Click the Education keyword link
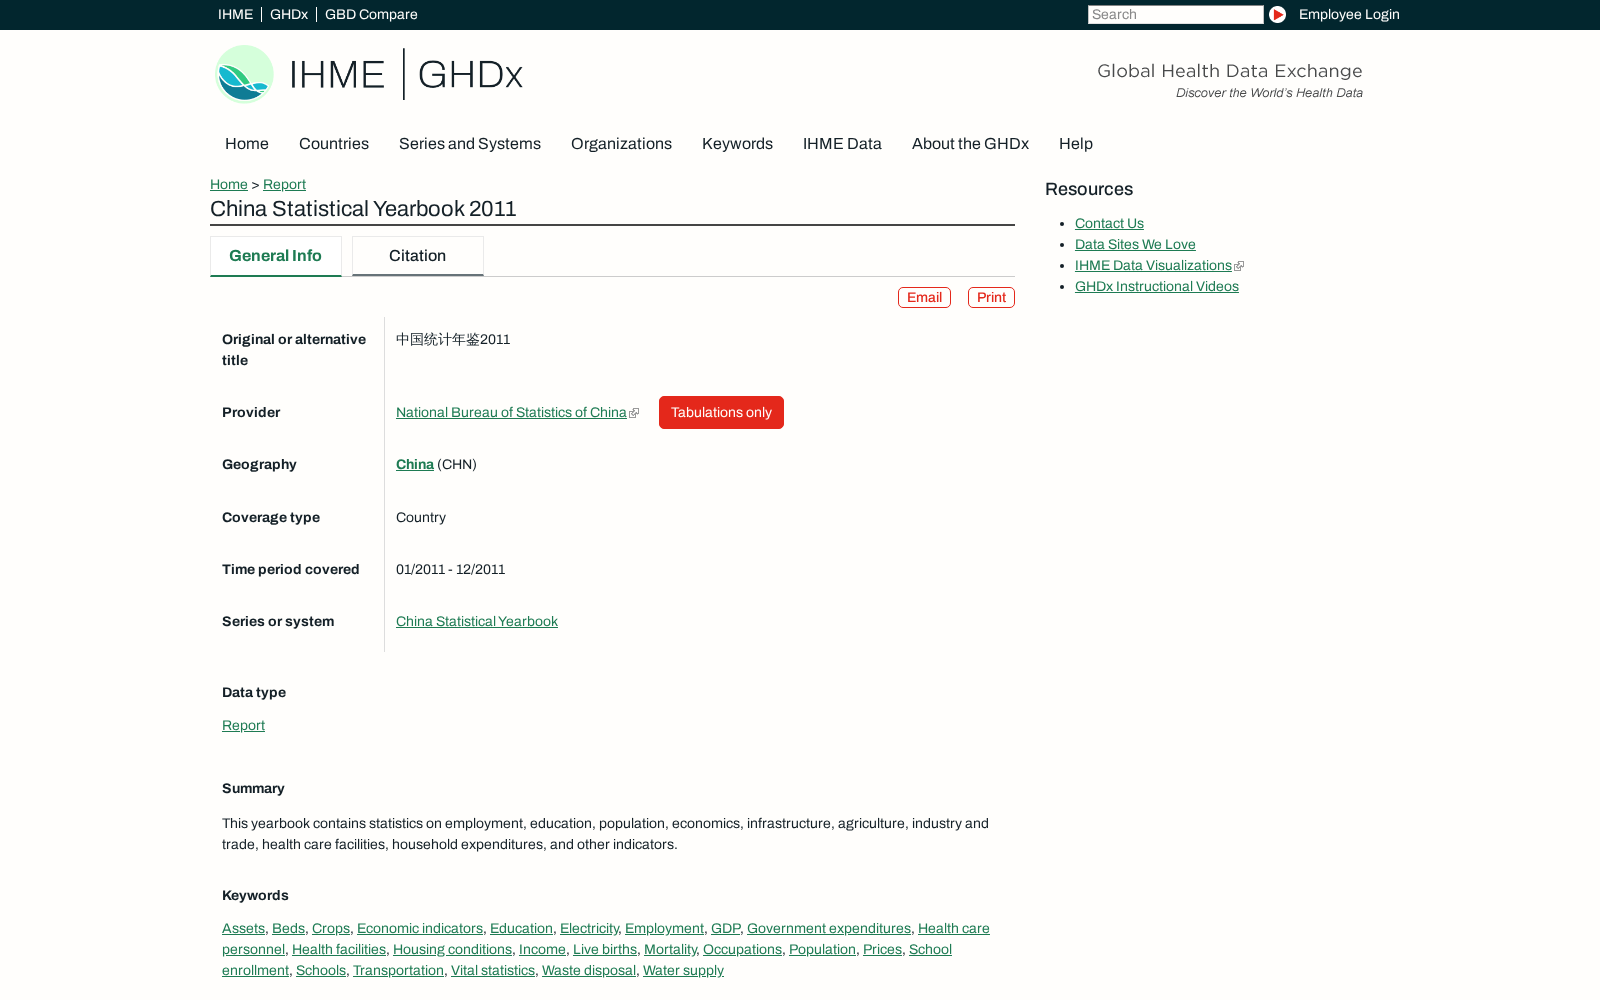Image resolution: width=1600 pixels, height=1000 pixels. pyautogui.click(x=521, y=928)
